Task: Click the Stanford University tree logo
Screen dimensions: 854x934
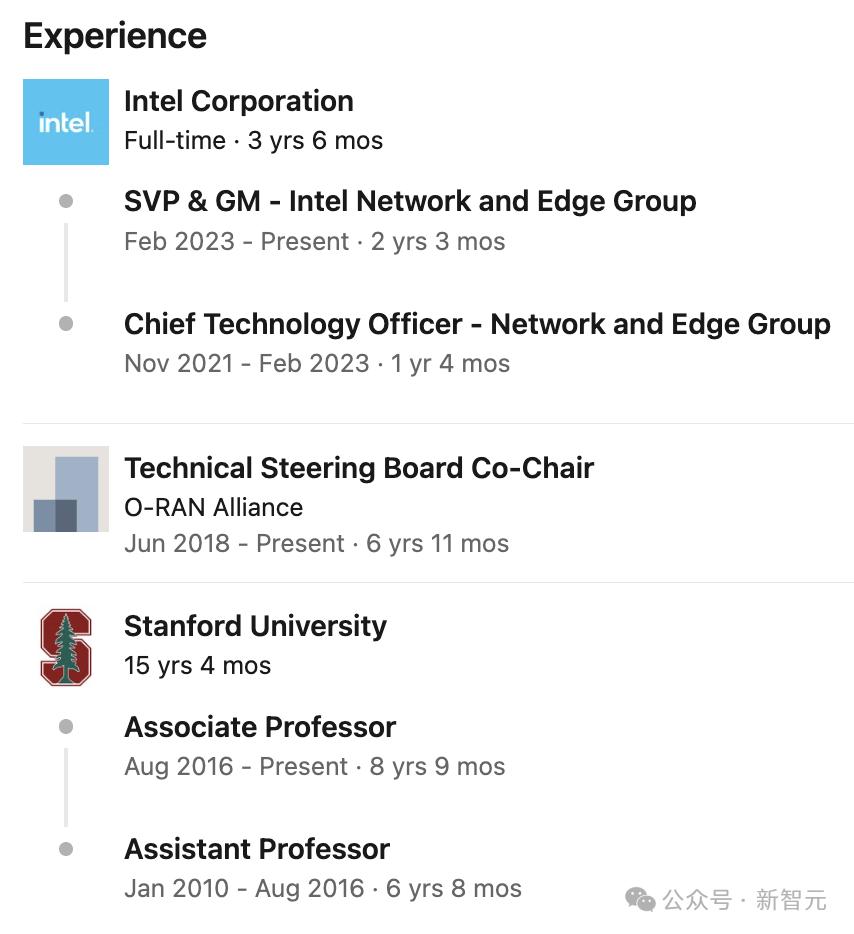Action: pyautogui.click(x=66, y=647)
